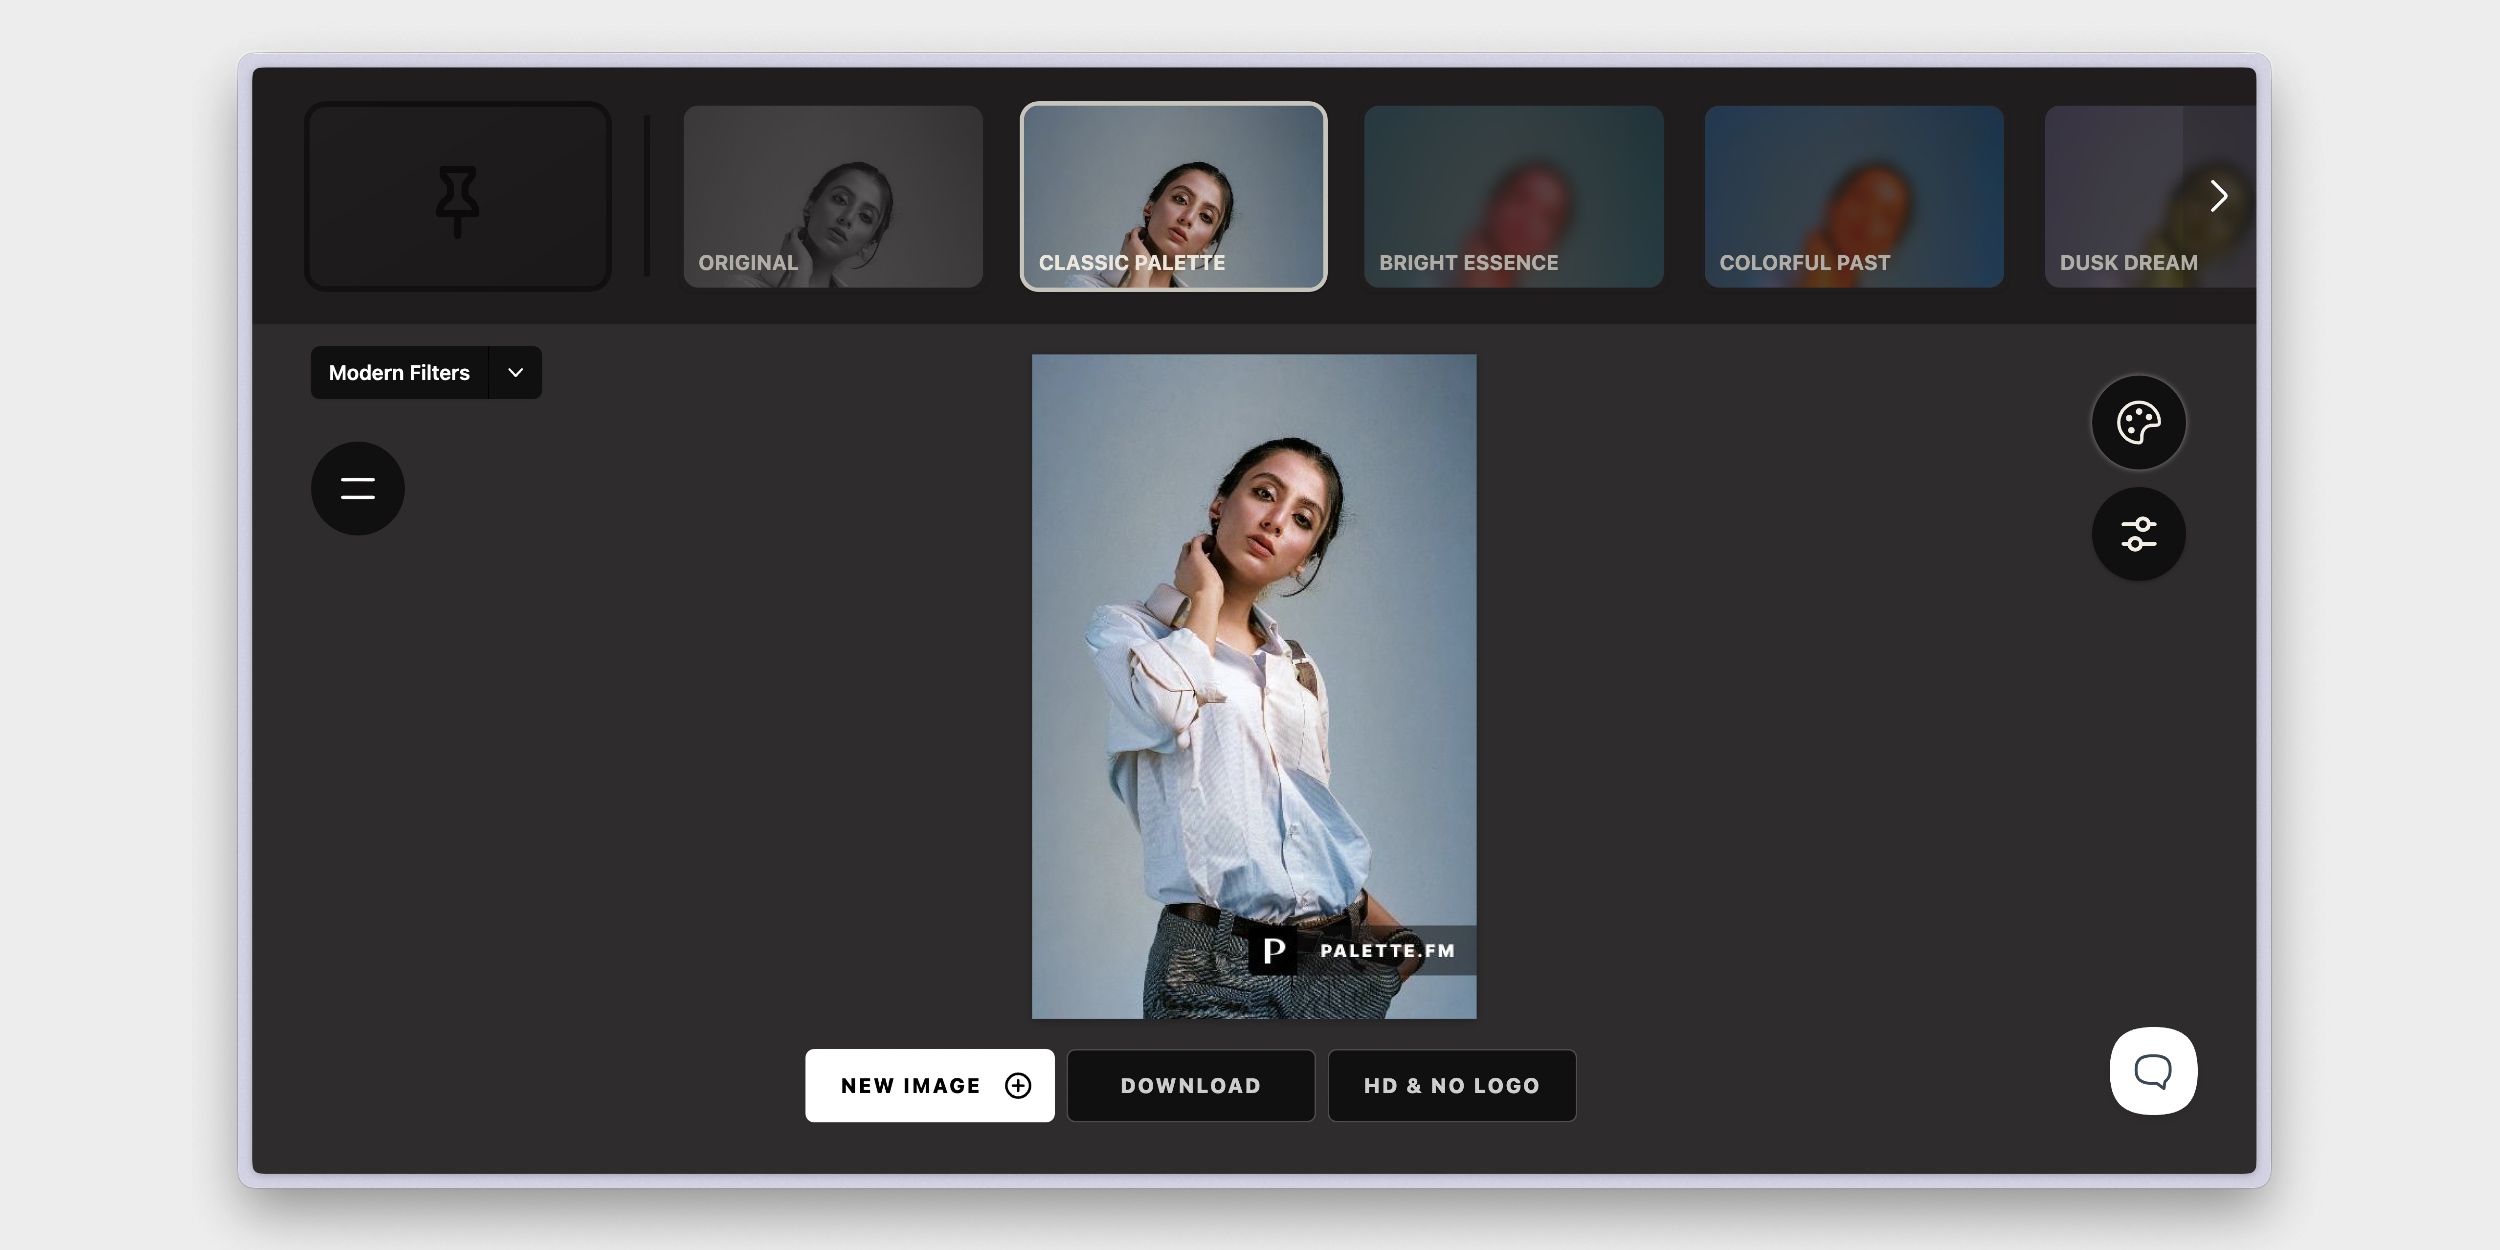Viewport: 2500px width, 1250px height.
Task: Open the image adjustment settings
Action: point(2140,533)
